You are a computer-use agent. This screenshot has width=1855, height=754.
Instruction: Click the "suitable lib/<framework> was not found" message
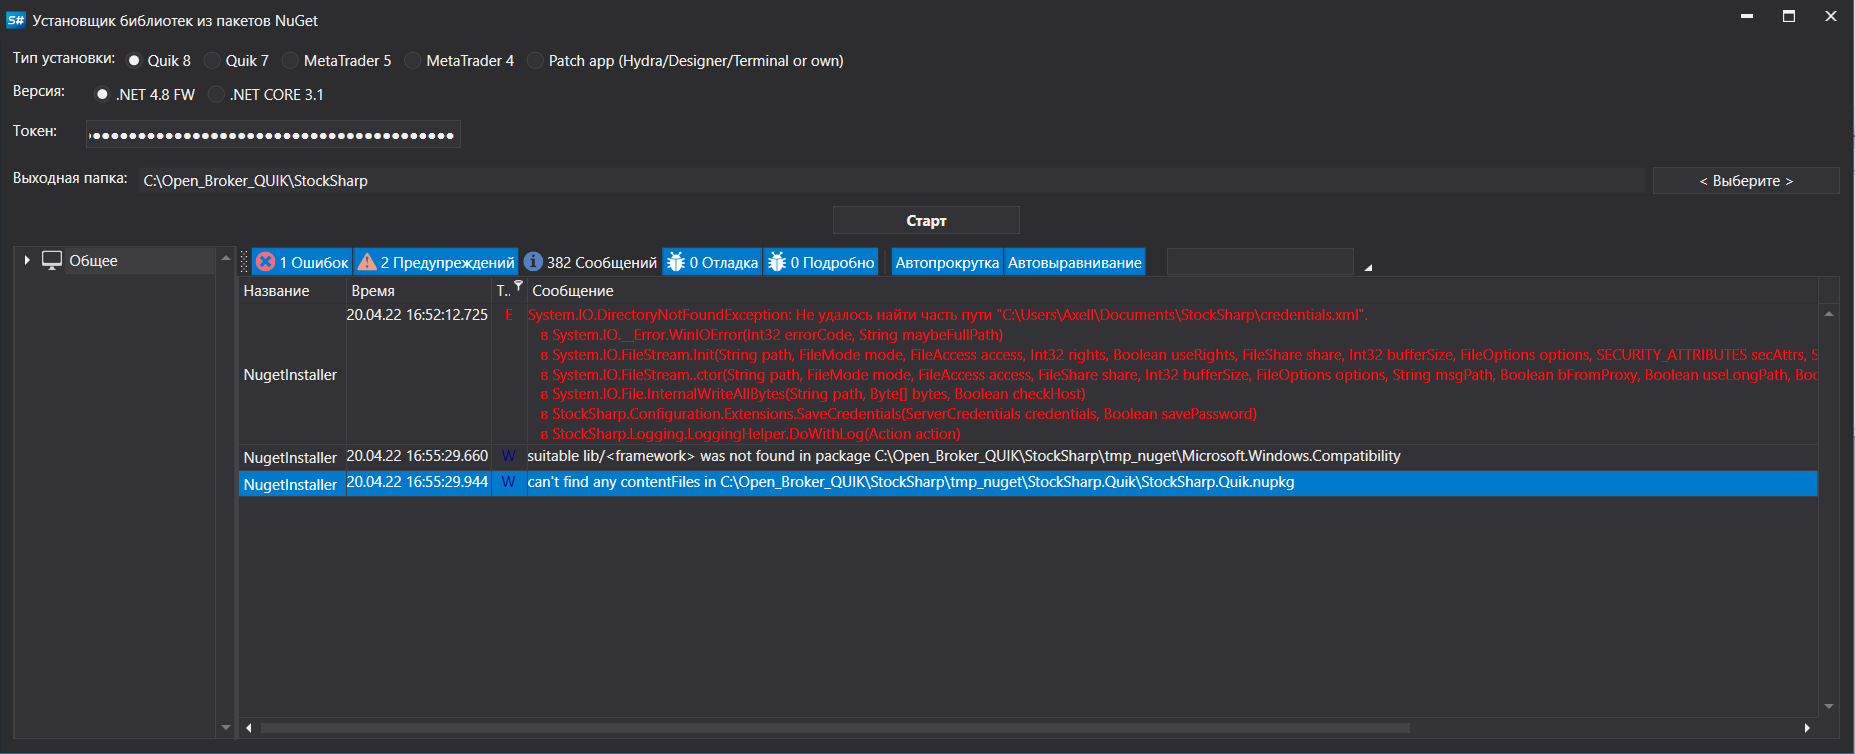[964, 456]
